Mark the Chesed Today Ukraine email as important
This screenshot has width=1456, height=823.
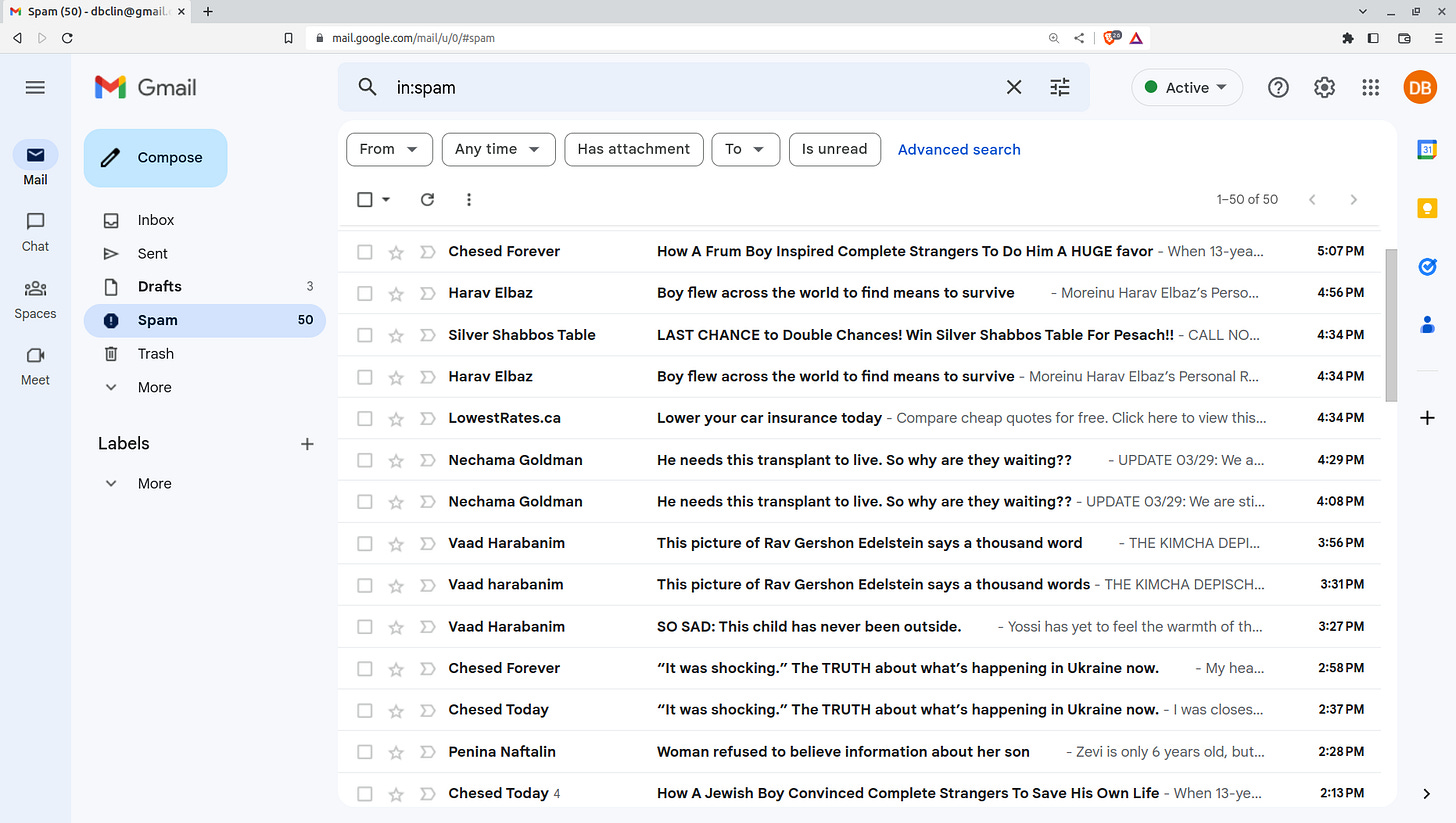tap(428, 710)
